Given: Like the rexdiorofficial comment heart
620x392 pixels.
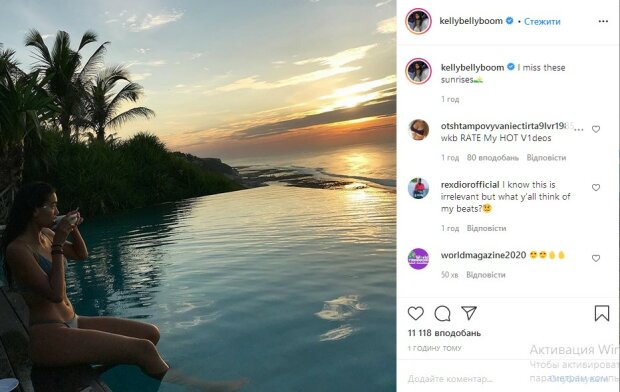Looking at the screenshot, I should [x=596, y=187].
